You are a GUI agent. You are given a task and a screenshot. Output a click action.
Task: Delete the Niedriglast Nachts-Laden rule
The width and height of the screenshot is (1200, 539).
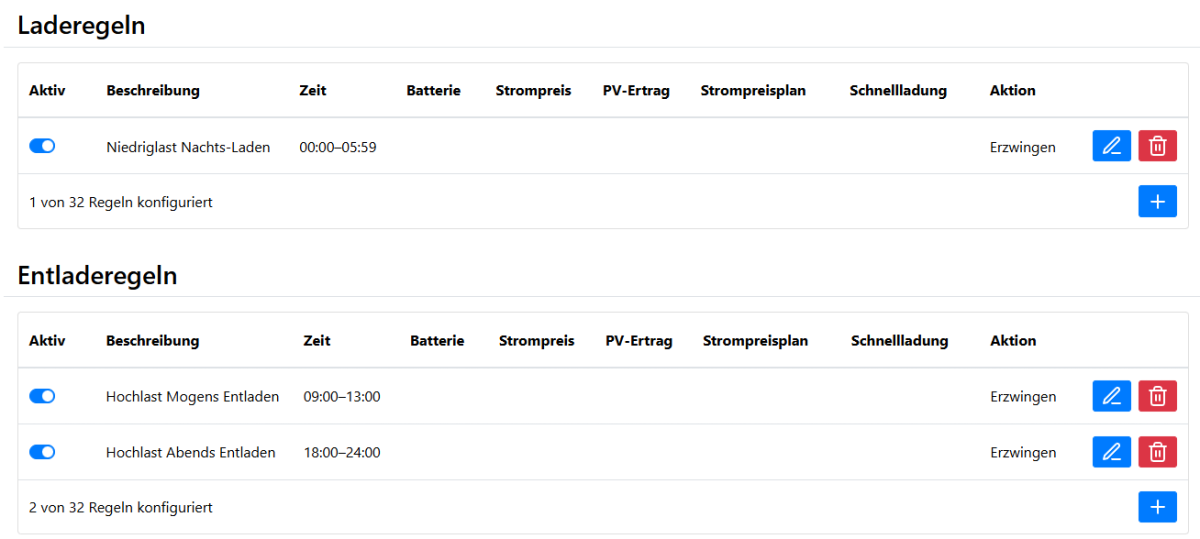(1157, 146)
